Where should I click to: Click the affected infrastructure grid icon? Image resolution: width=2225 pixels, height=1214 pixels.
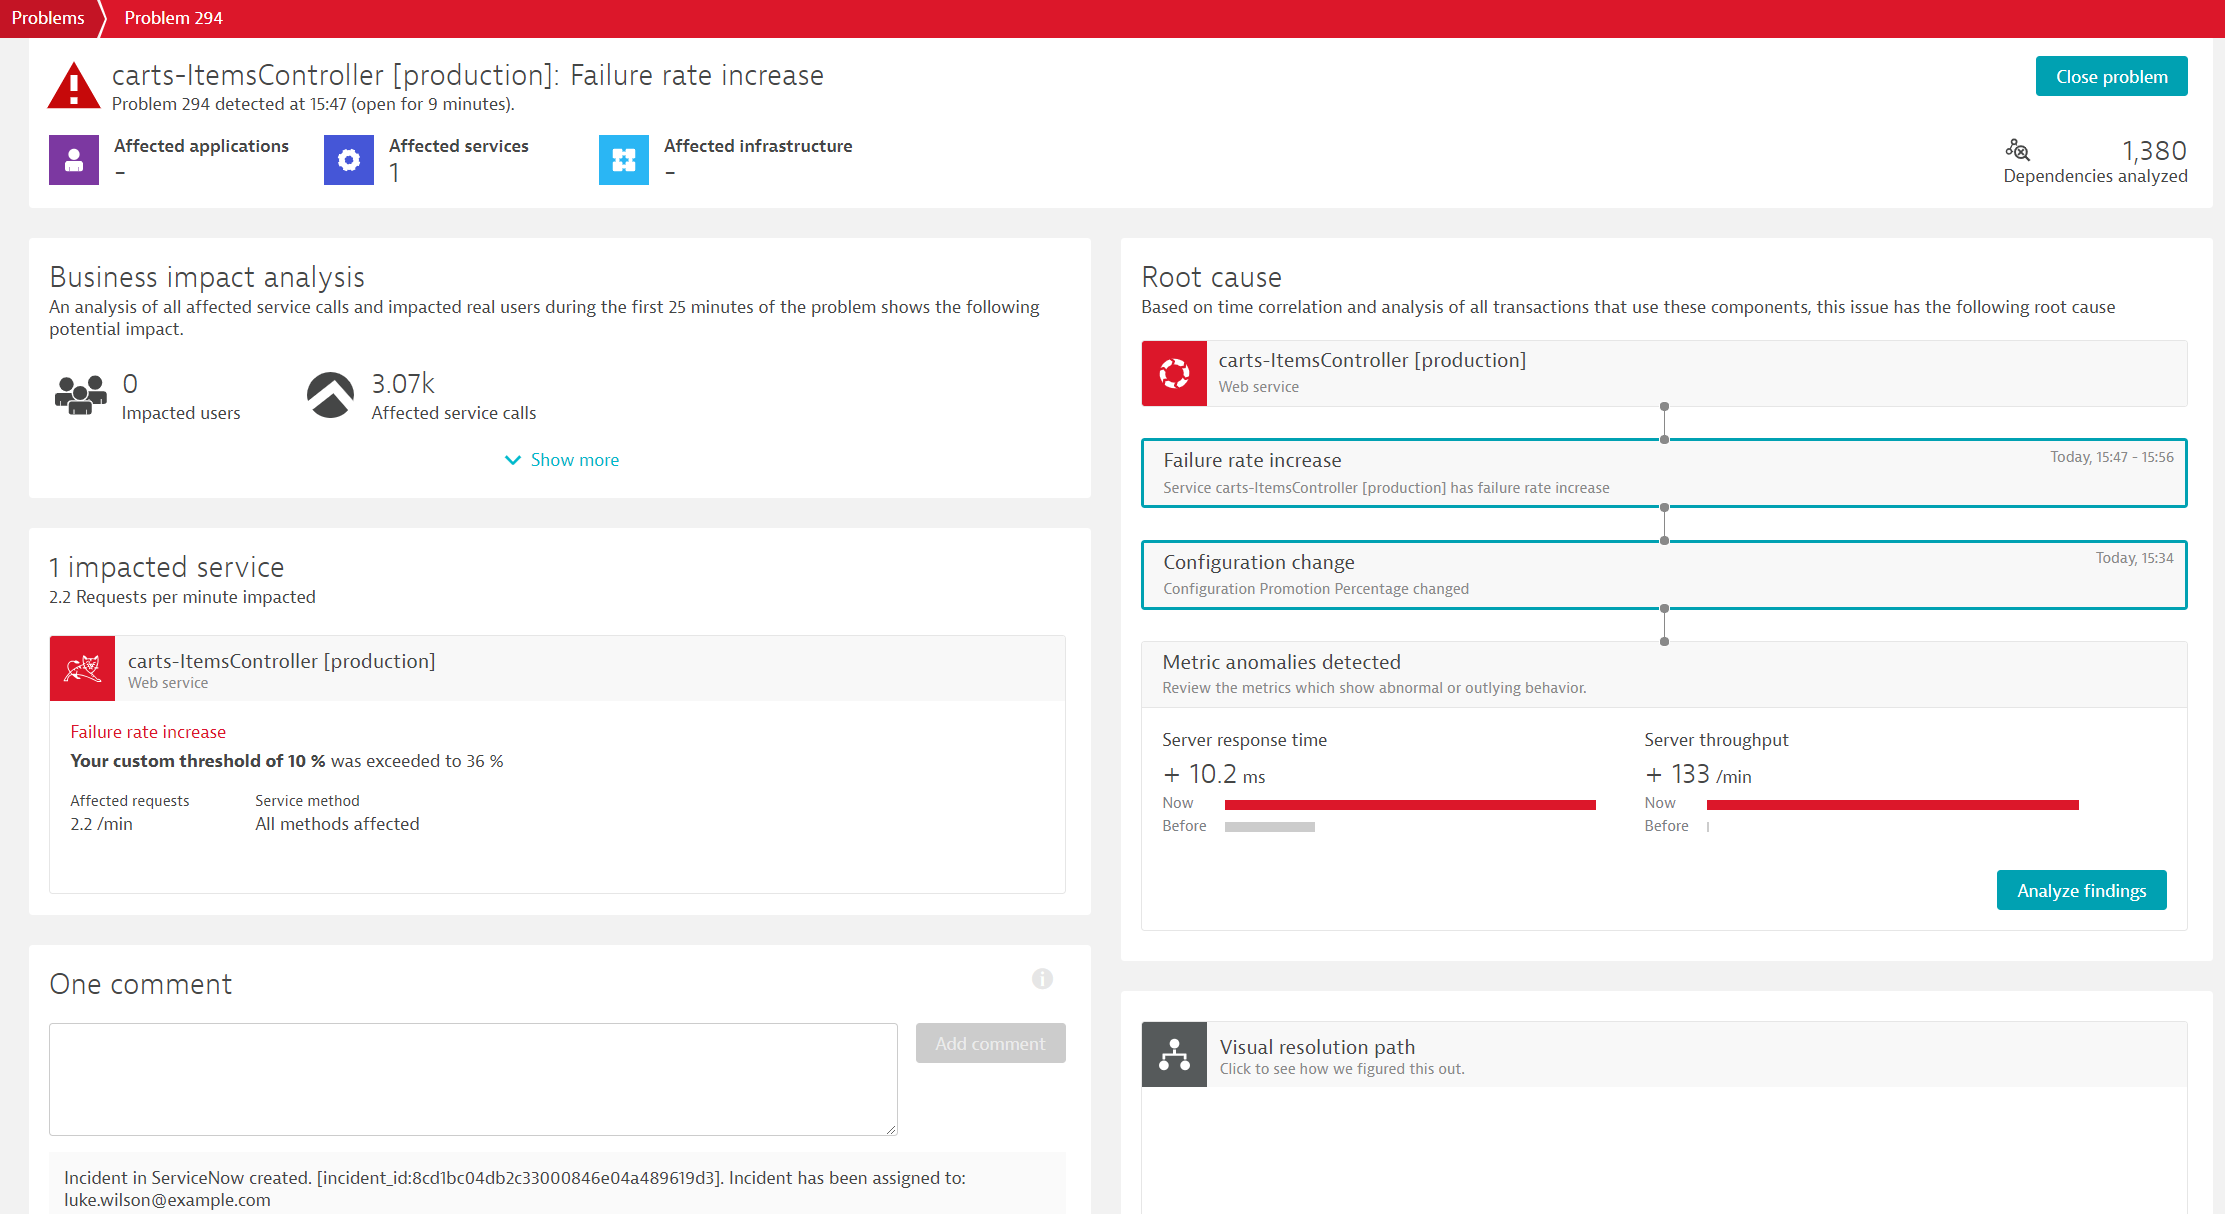[x=625, y=158]
